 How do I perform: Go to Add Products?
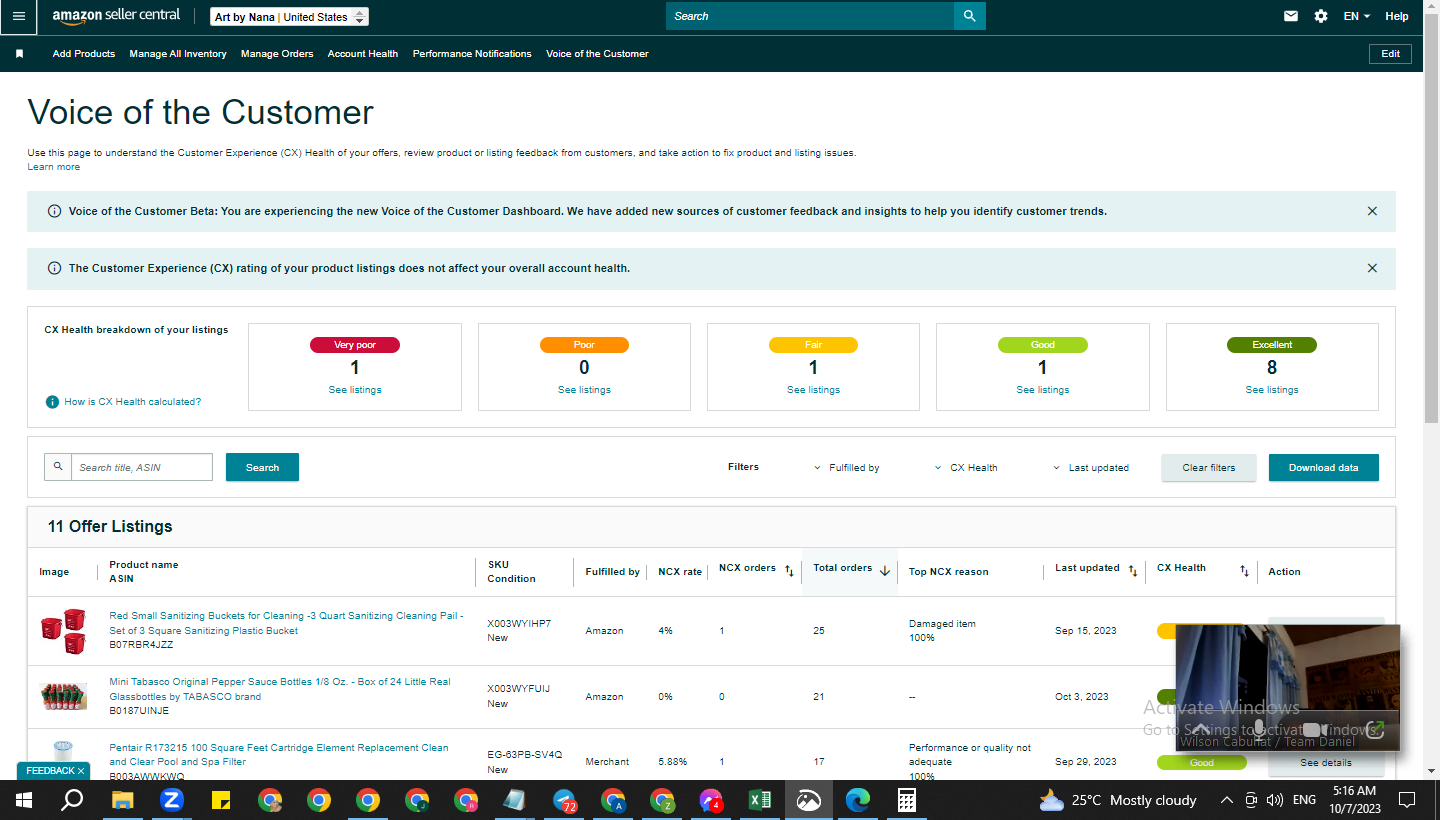(x=84, y=54)
